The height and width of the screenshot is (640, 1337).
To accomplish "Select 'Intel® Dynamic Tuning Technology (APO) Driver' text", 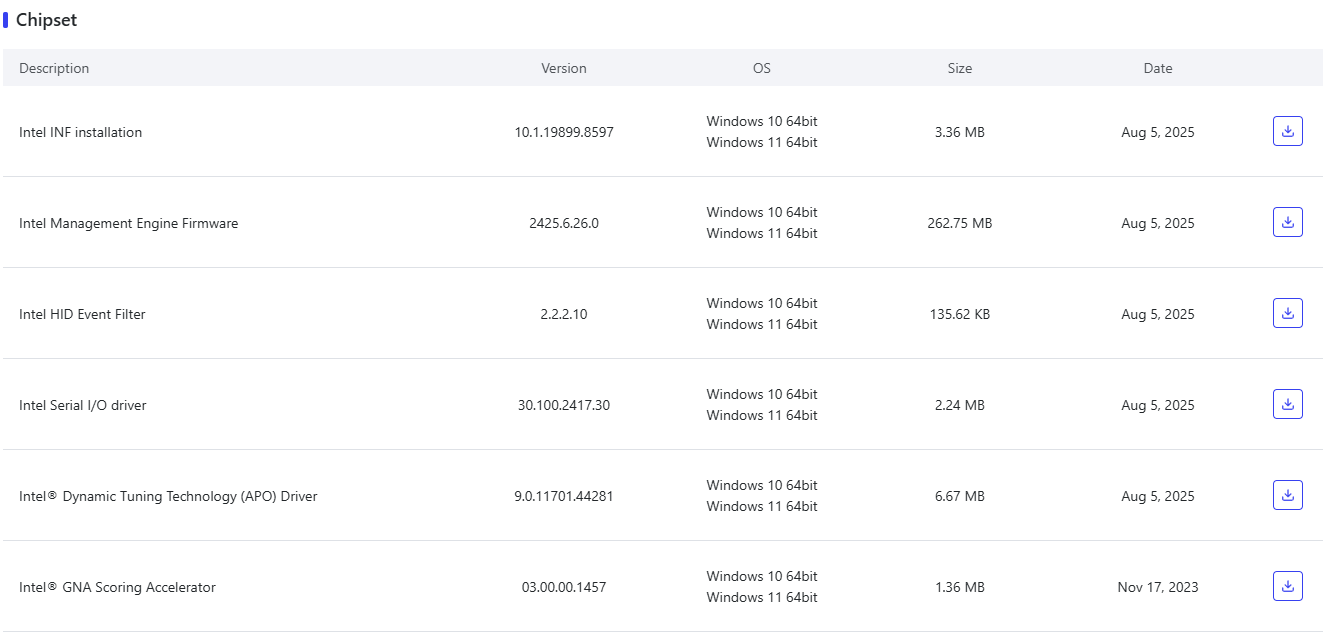I will click(168, 496).
